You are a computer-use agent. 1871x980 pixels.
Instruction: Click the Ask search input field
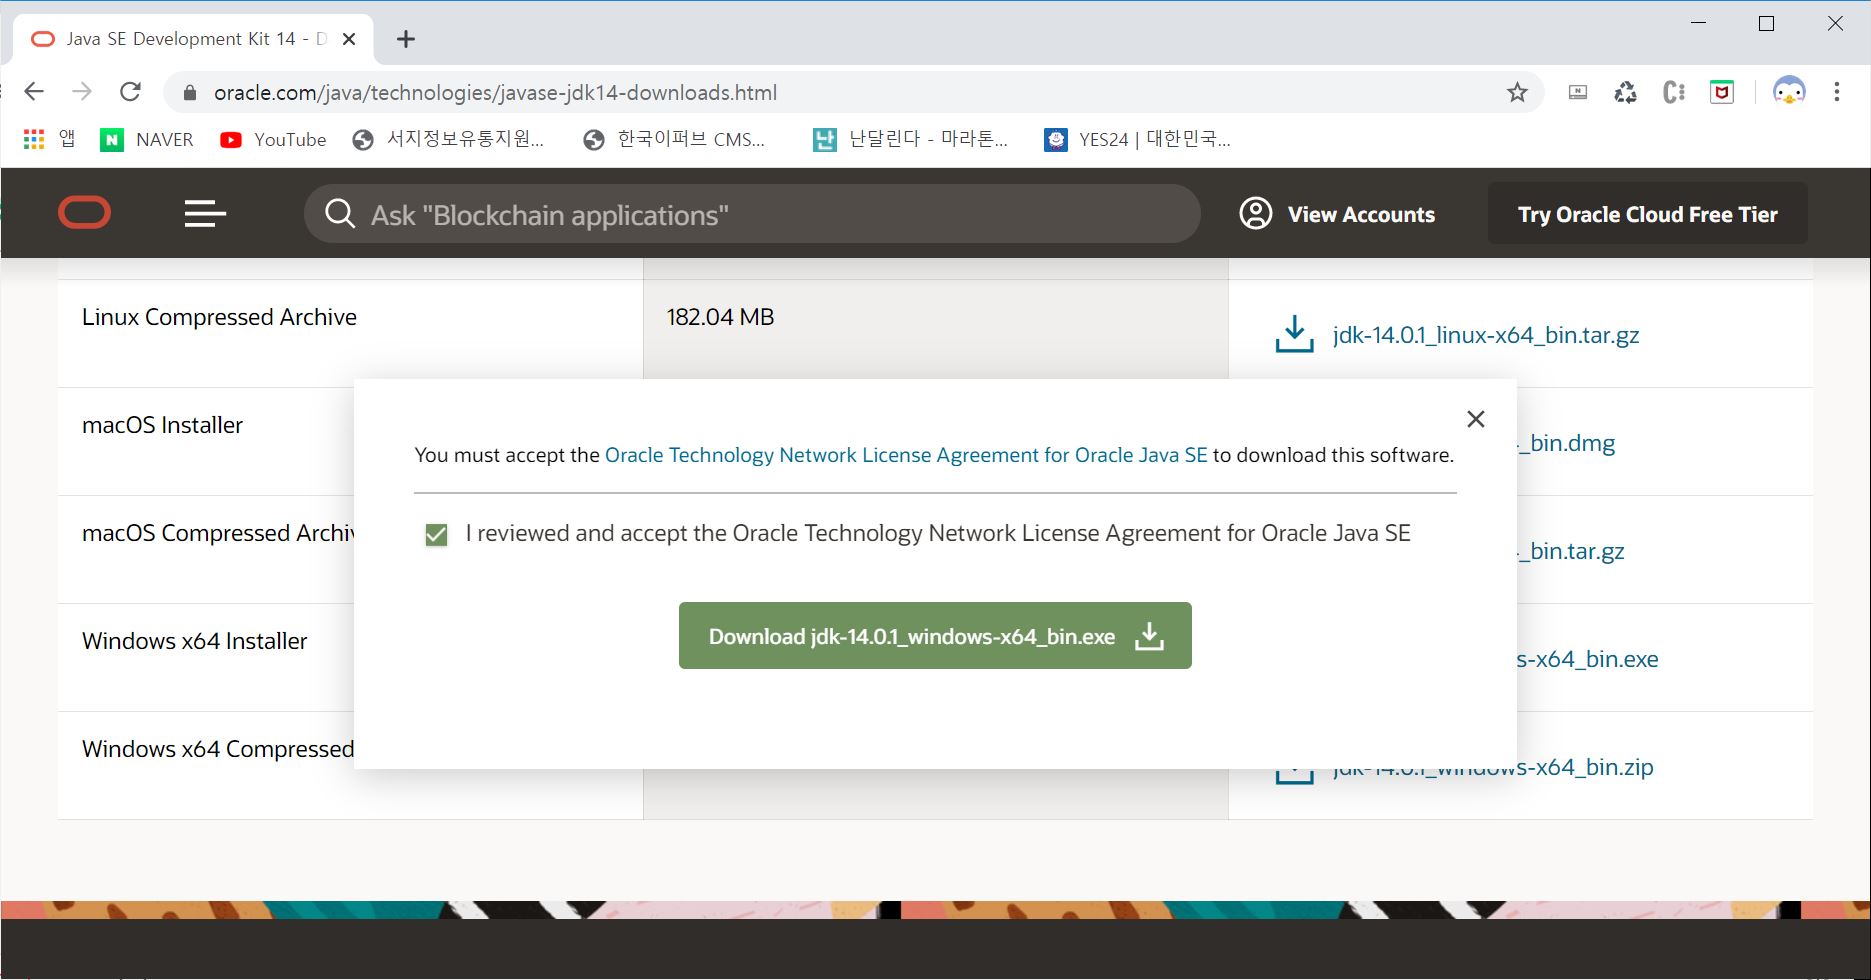point(752,214)
